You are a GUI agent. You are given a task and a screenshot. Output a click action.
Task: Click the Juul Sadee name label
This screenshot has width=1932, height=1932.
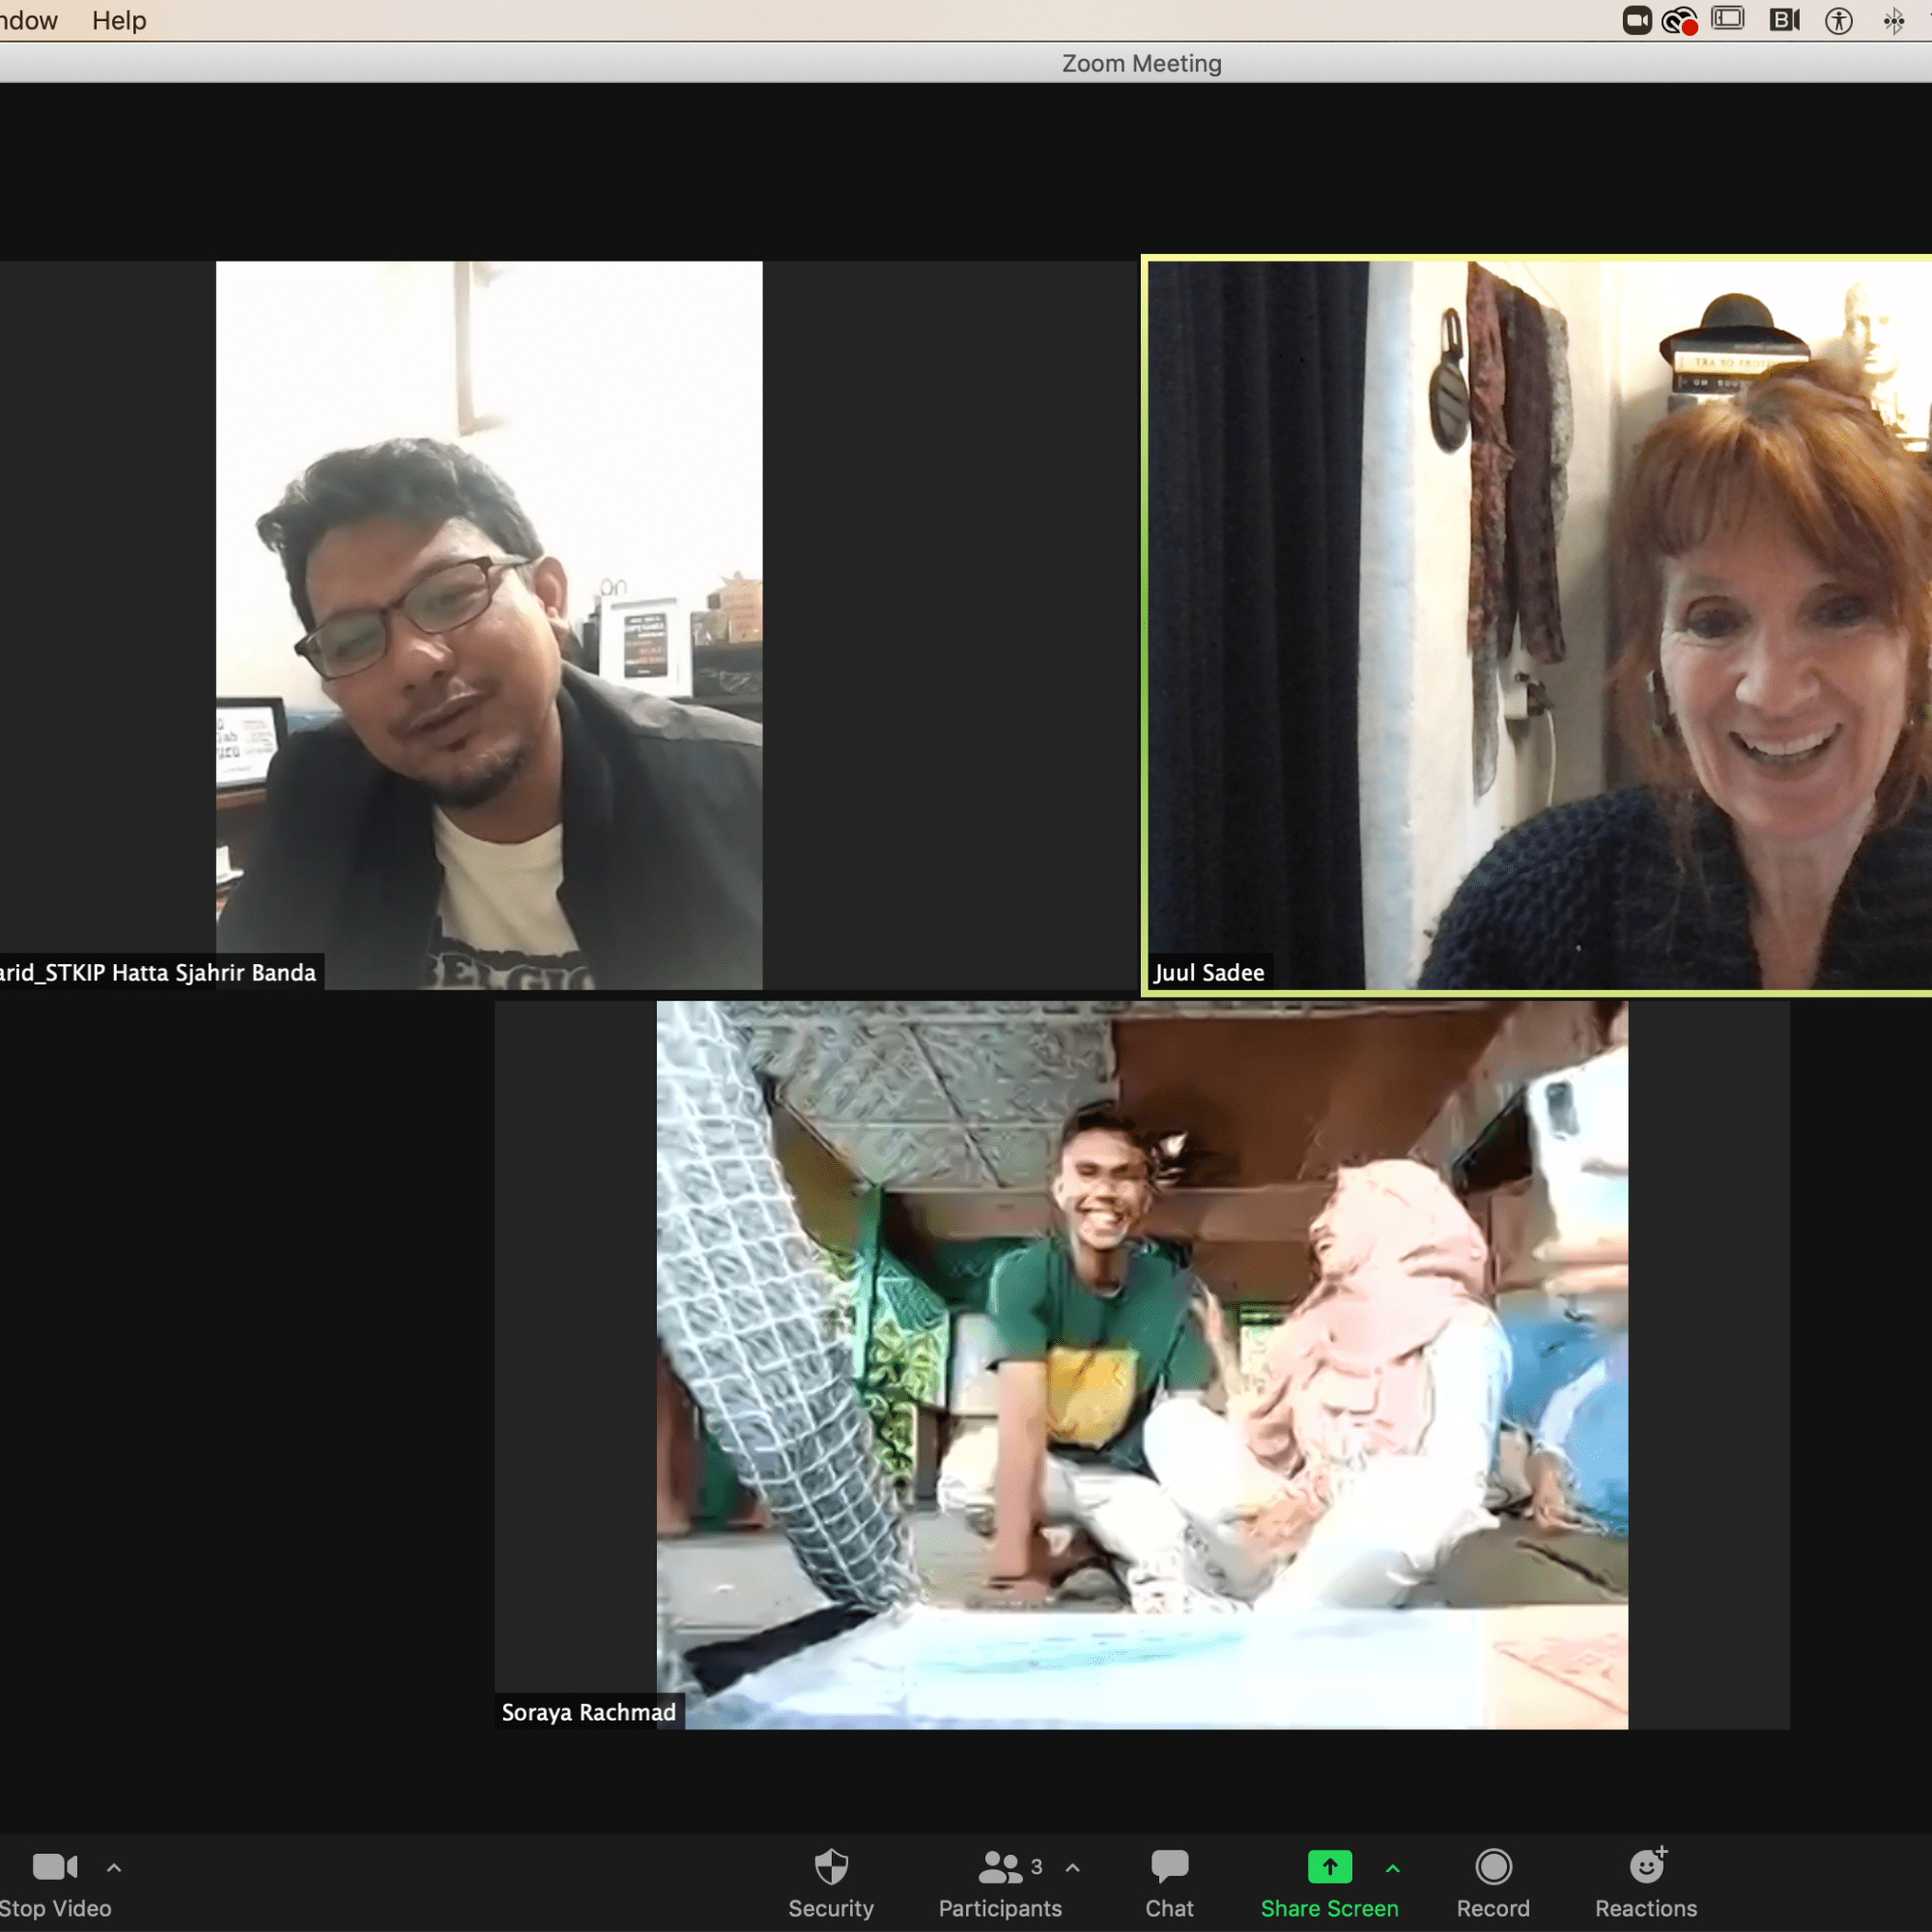coord(1209,972)
